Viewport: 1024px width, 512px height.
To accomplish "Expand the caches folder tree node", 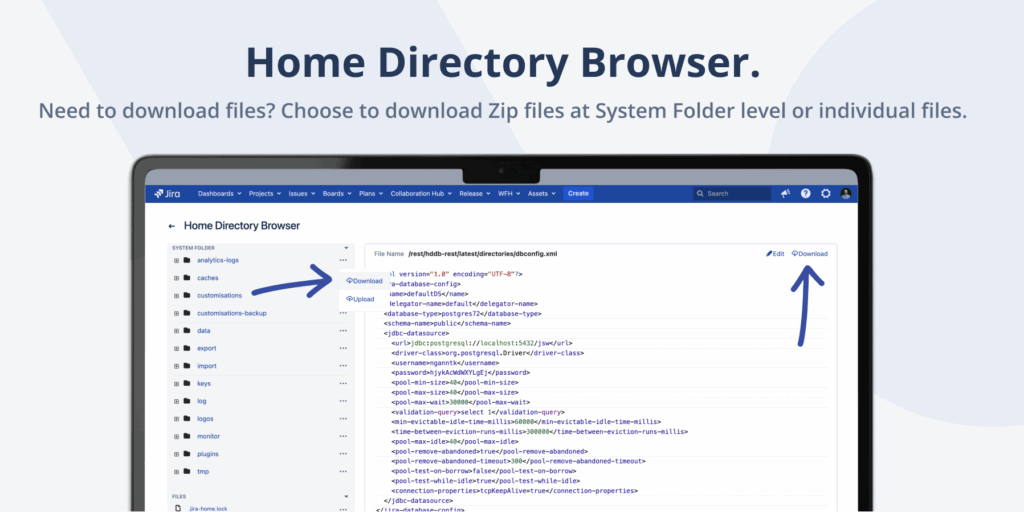I will pos(176,278).
